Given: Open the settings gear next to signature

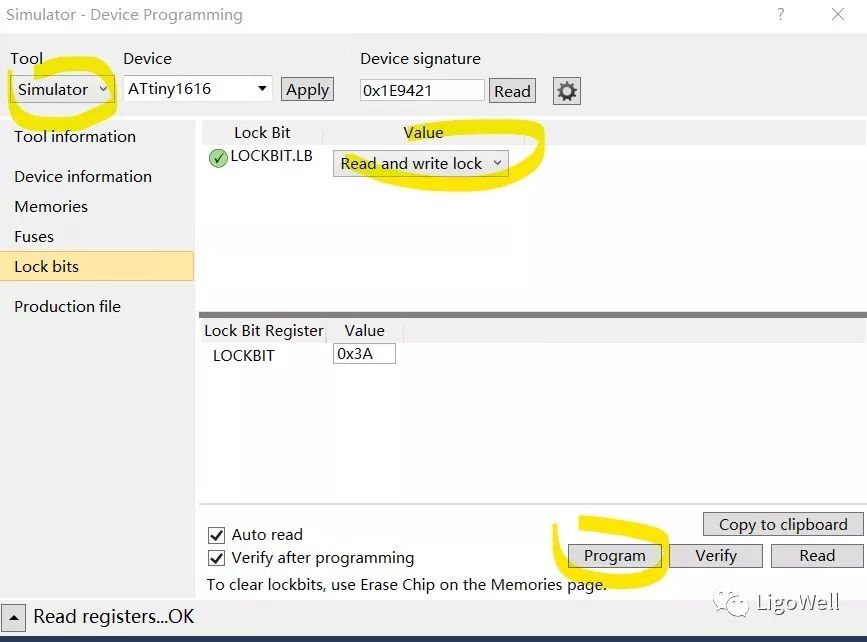Looking at the screenshot, I should pos(567,91).
